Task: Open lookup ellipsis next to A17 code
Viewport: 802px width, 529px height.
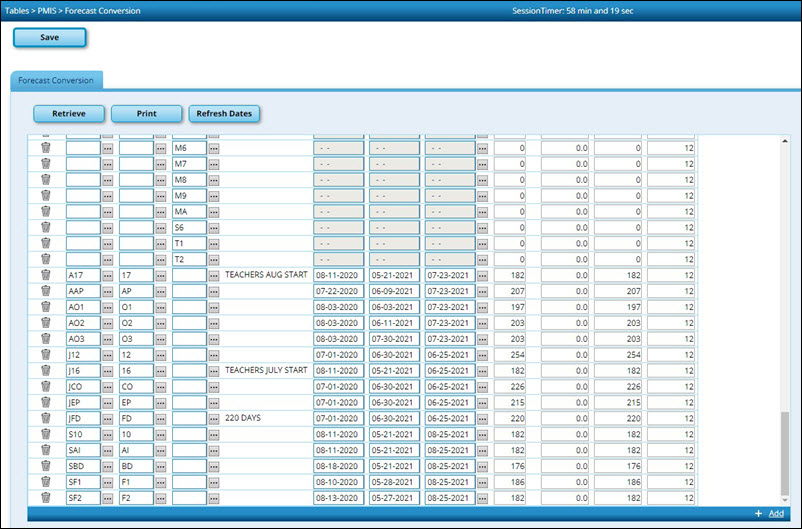Action: [x=108, y=275]
